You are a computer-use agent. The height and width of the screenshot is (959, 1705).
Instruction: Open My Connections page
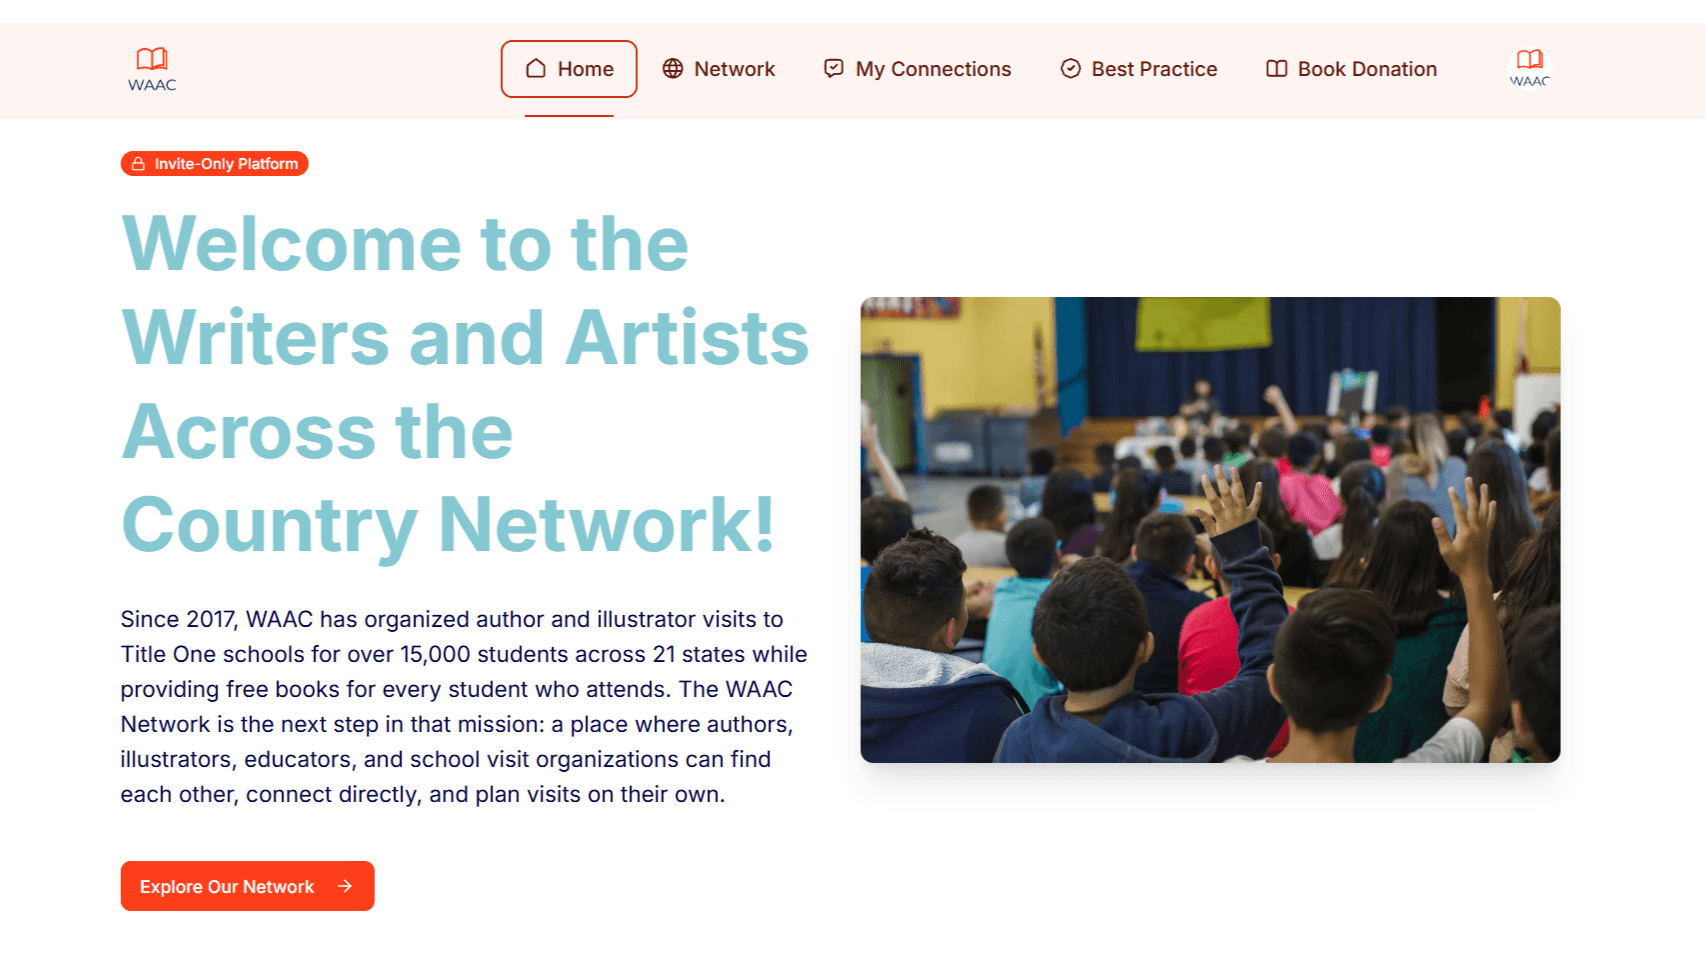pos(933,69)
